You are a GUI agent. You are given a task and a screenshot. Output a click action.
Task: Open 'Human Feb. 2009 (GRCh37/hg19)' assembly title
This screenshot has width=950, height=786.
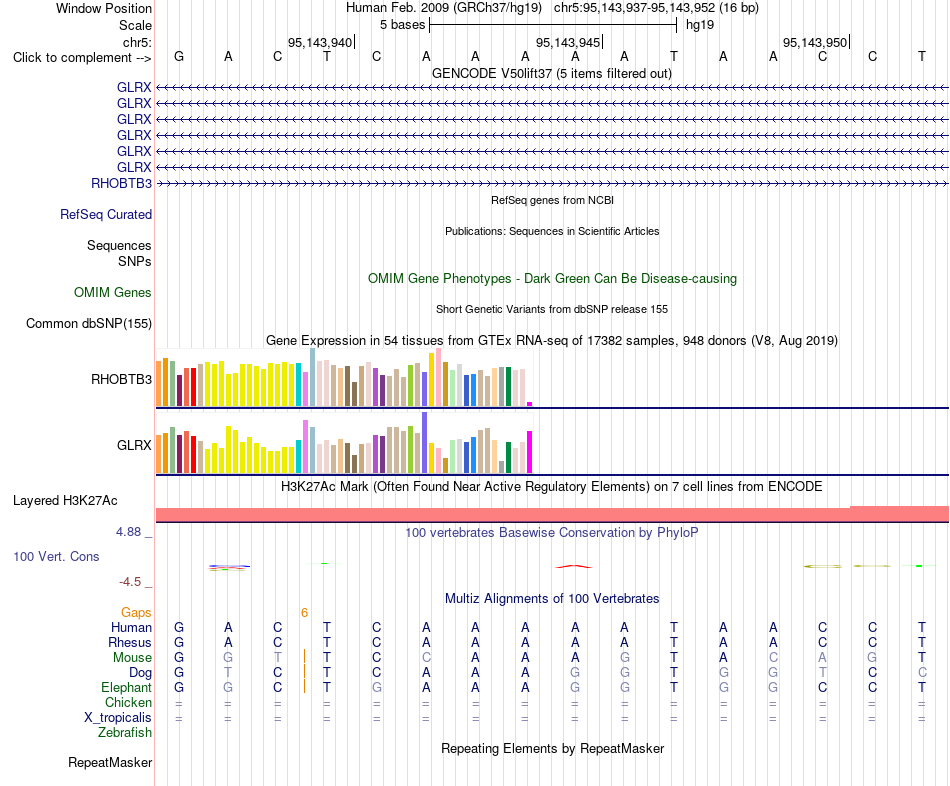[x=444, y=8]
